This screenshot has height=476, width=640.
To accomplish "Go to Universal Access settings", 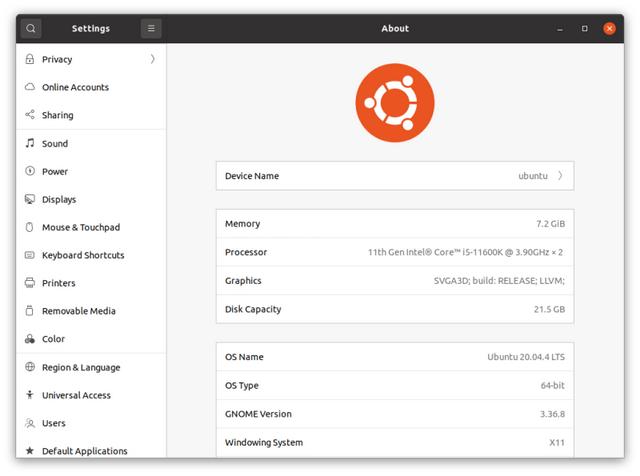I will 91,395.
